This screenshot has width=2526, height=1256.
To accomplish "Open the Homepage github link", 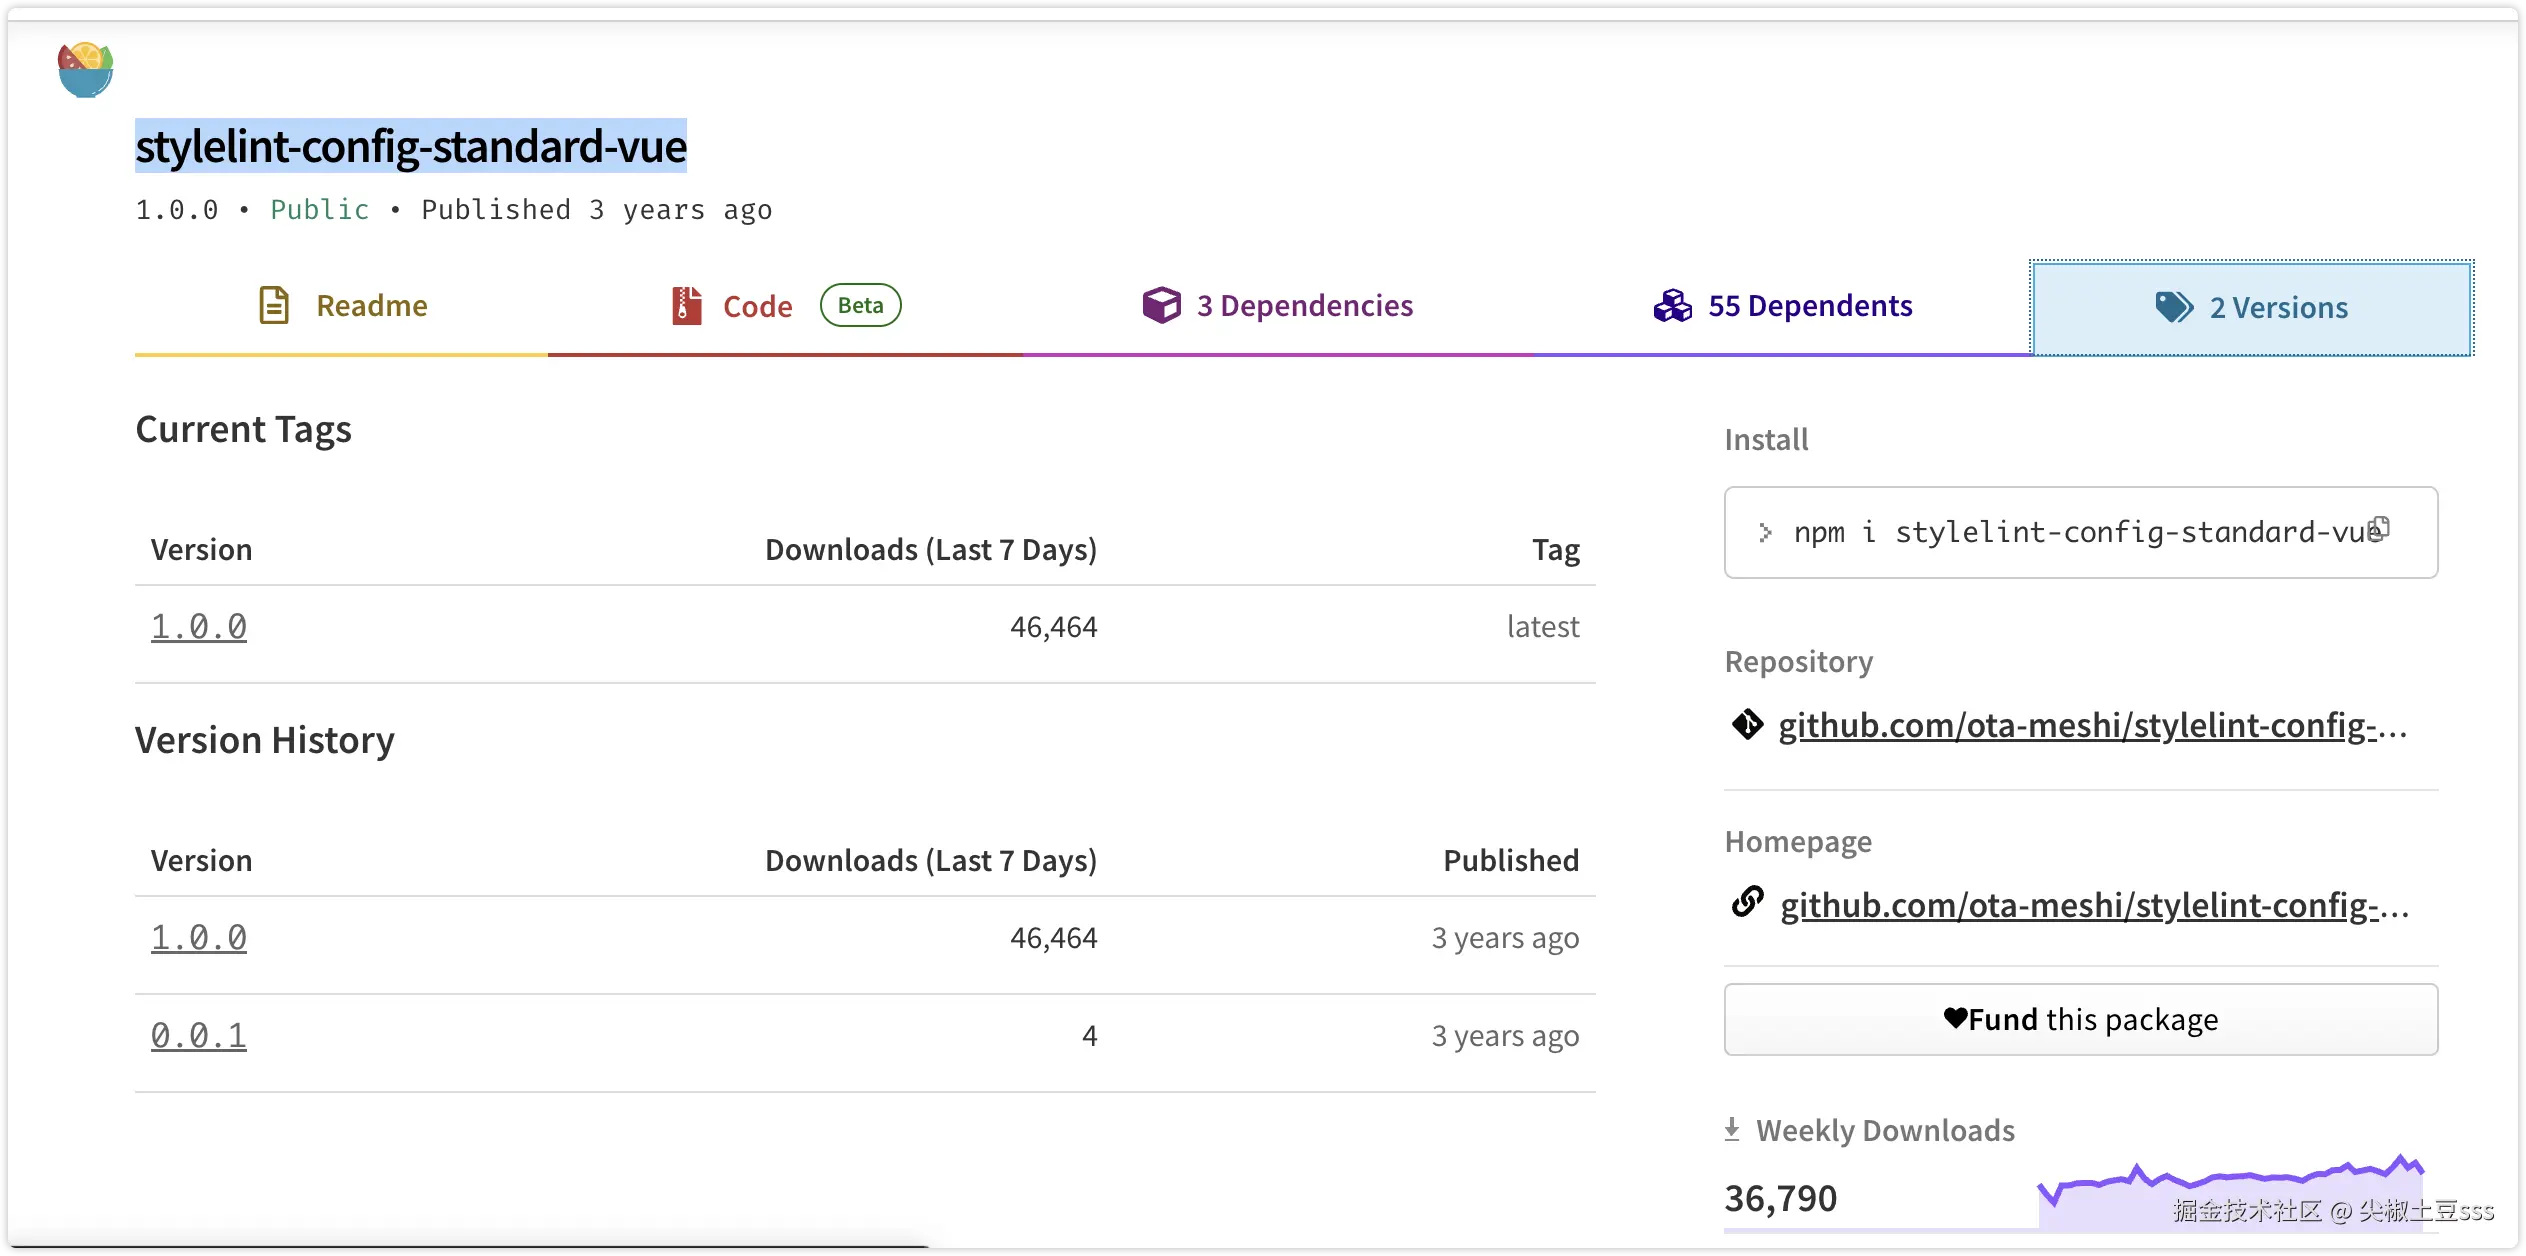I will click(x=2094, y=906).
